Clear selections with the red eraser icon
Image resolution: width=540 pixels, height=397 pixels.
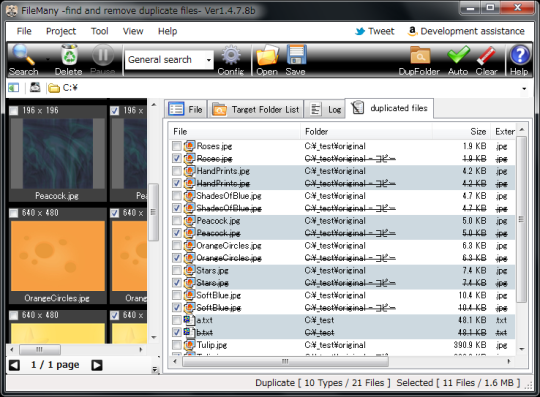[486, 55]
